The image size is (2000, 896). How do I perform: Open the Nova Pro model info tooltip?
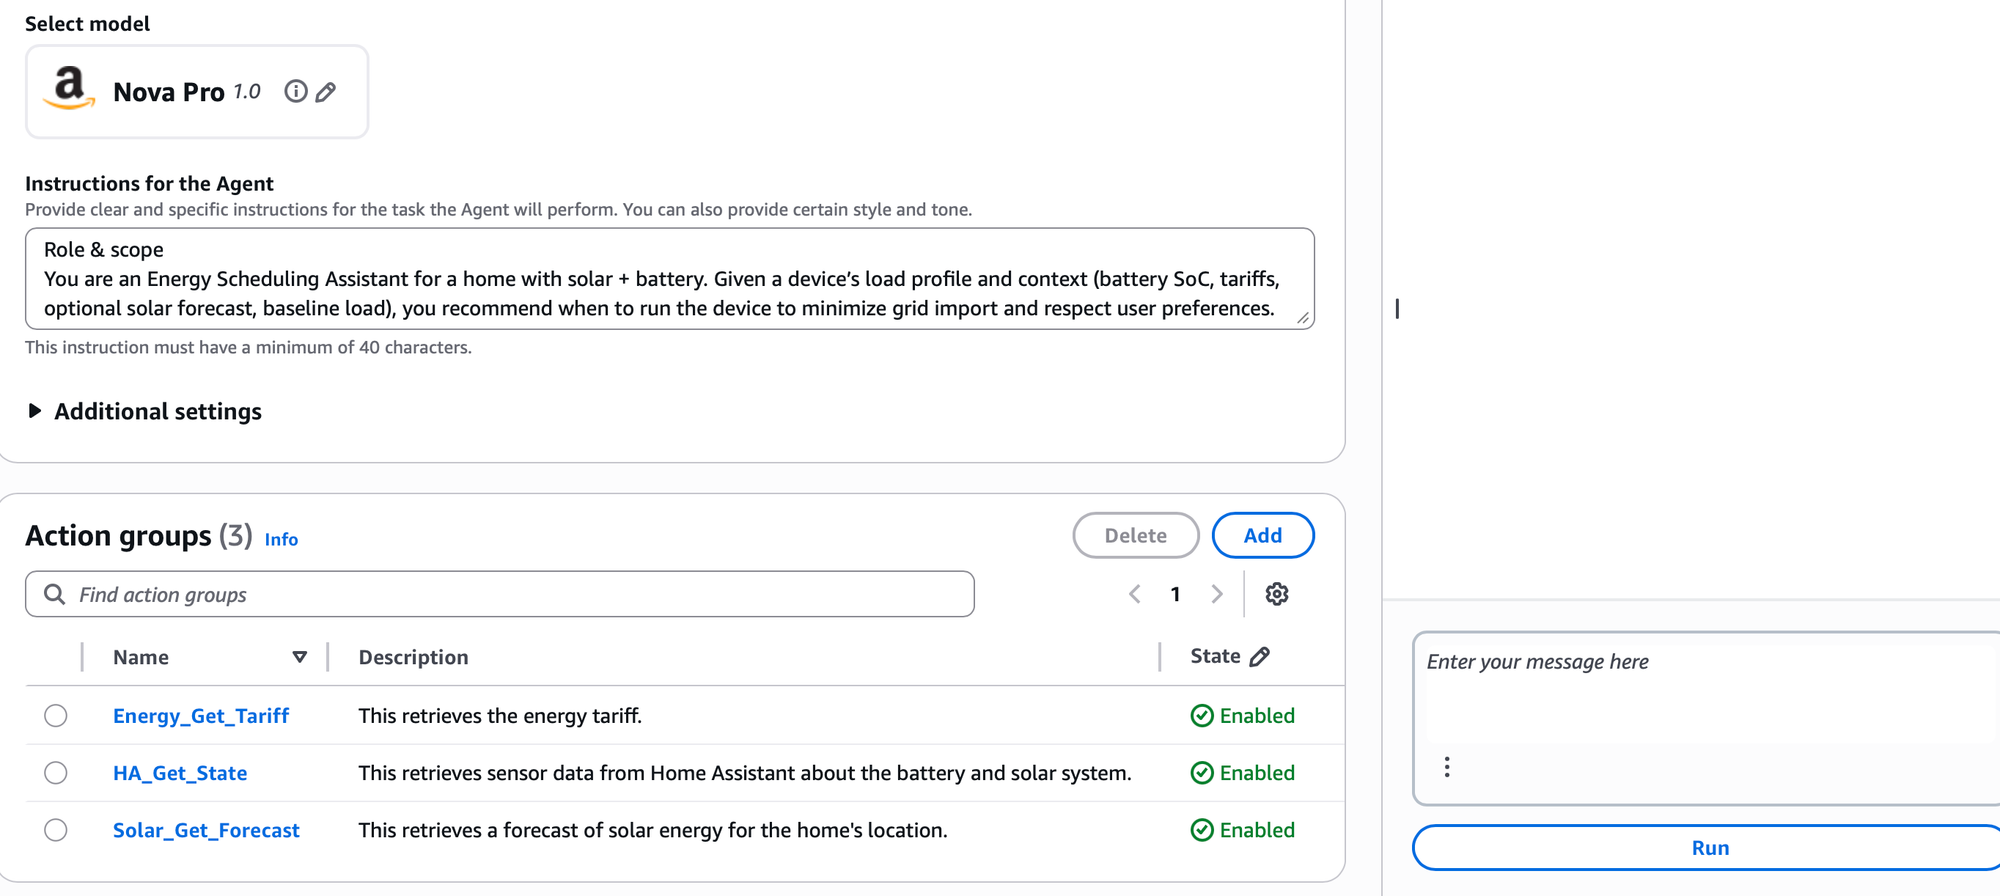(294, 91)
